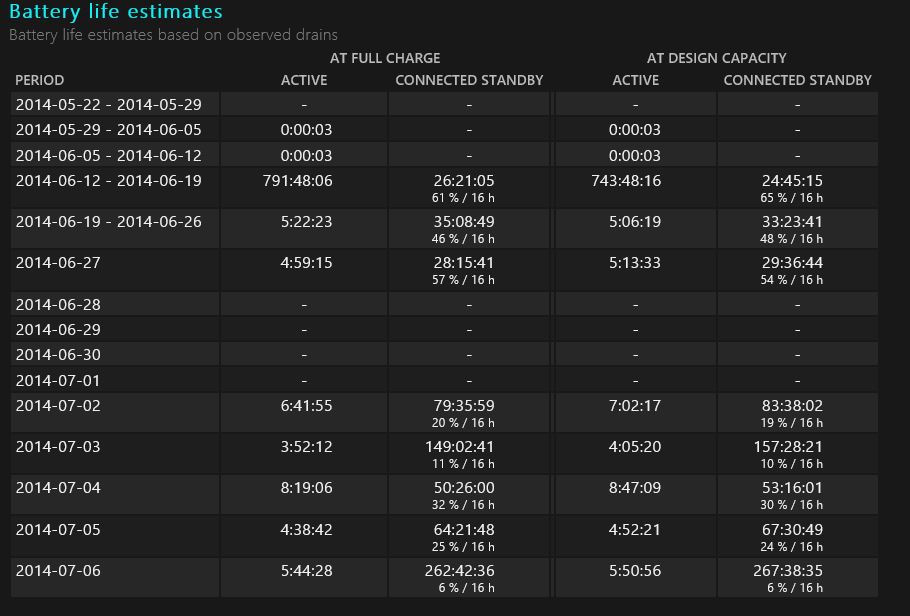
Task: Select the 2014-06-27 period cell
Action: [58, 263]
